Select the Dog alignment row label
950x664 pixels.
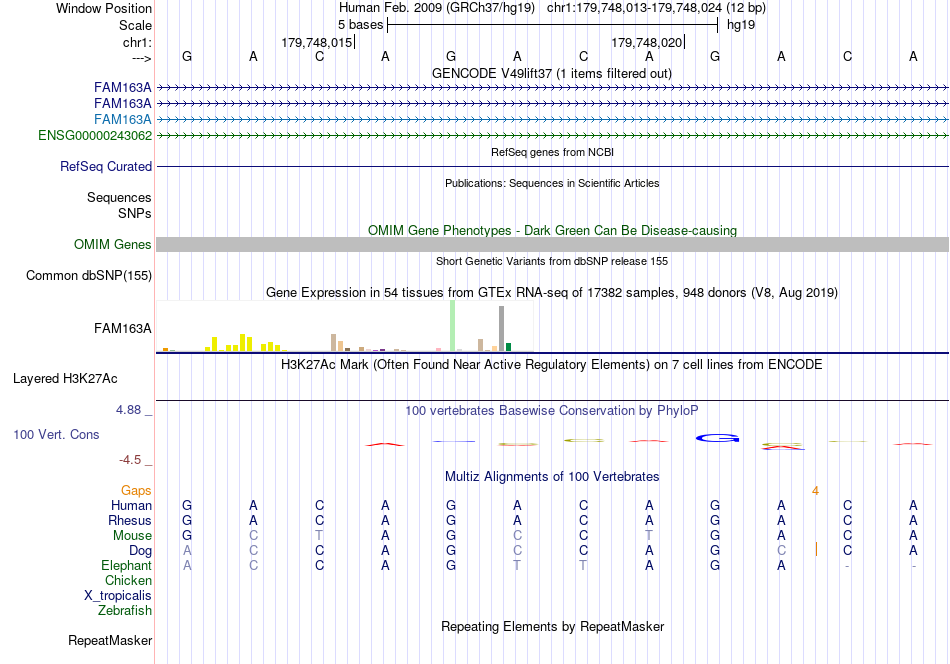(x=140, y=551)
